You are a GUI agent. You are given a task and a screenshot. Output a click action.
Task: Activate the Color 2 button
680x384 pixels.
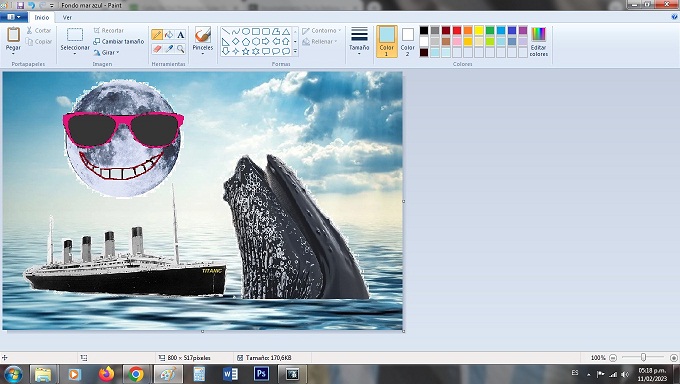(x=407, y=41)
